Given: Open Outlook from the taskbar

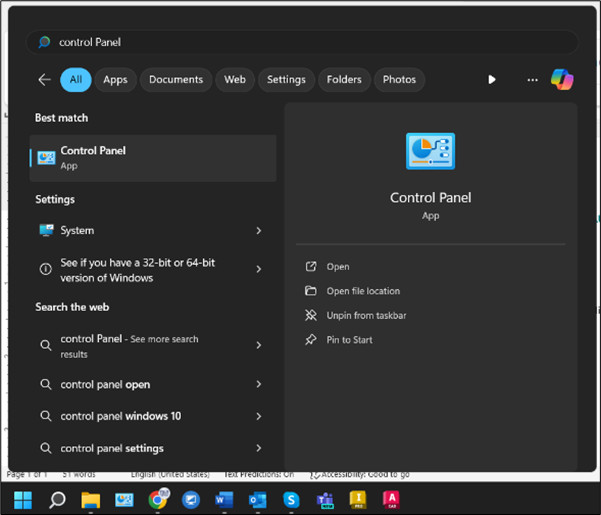Looking at the screenshot, I should point(258,500).
